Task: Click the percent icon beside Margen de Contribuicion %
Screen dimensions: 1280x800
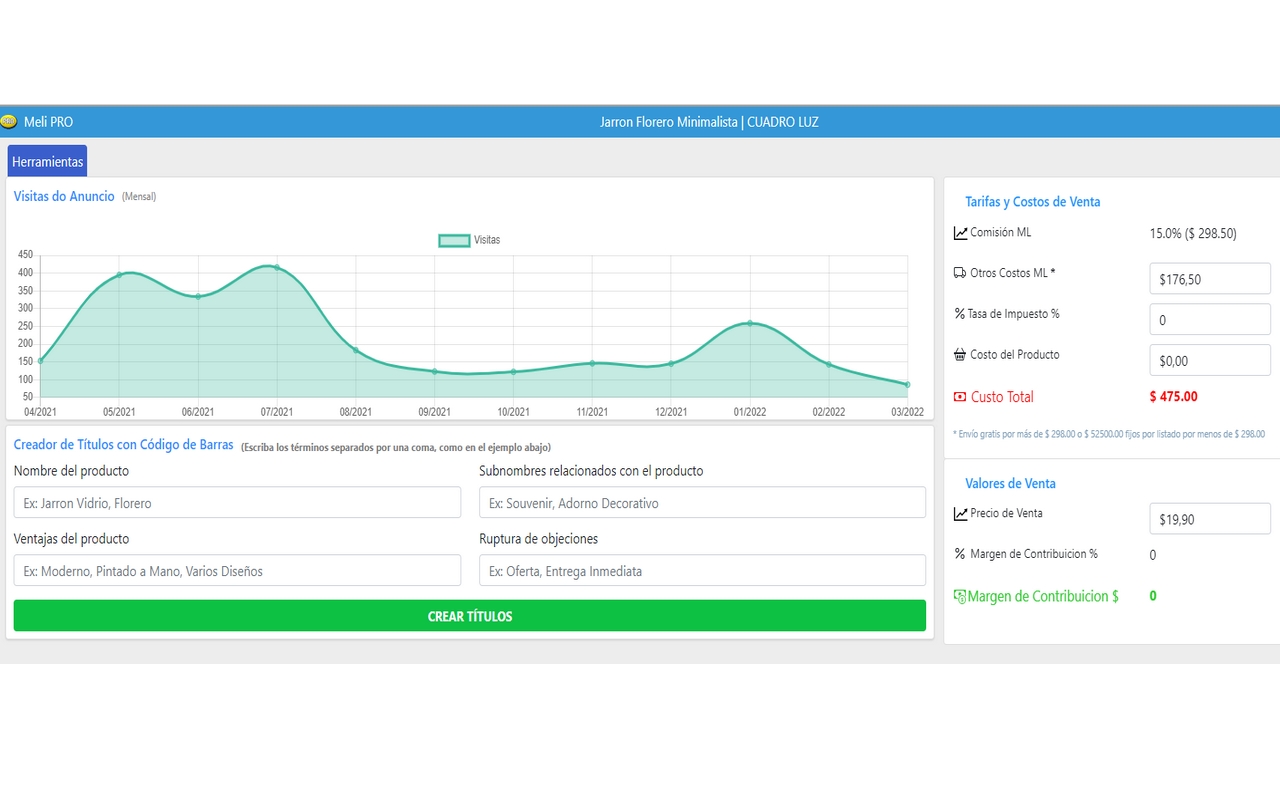Action: click(960, 554)
